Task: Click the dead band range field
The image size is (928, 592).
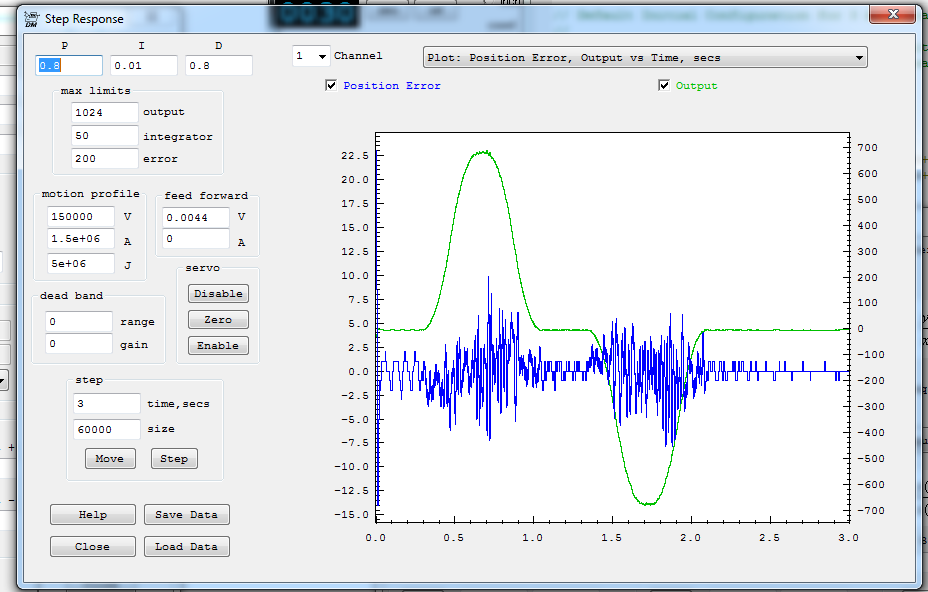Action: click(79, 321)
